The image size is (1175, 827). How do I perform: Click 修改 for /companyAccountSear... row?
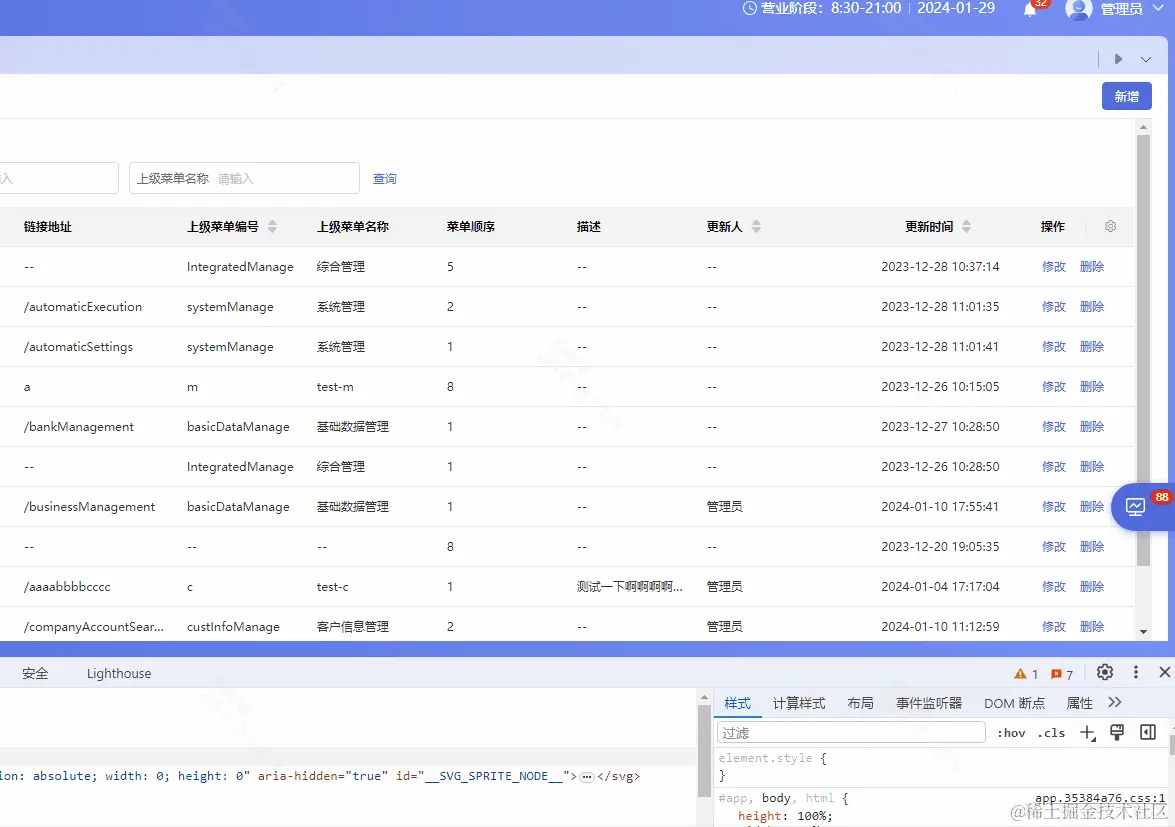tap(1054, 626)
